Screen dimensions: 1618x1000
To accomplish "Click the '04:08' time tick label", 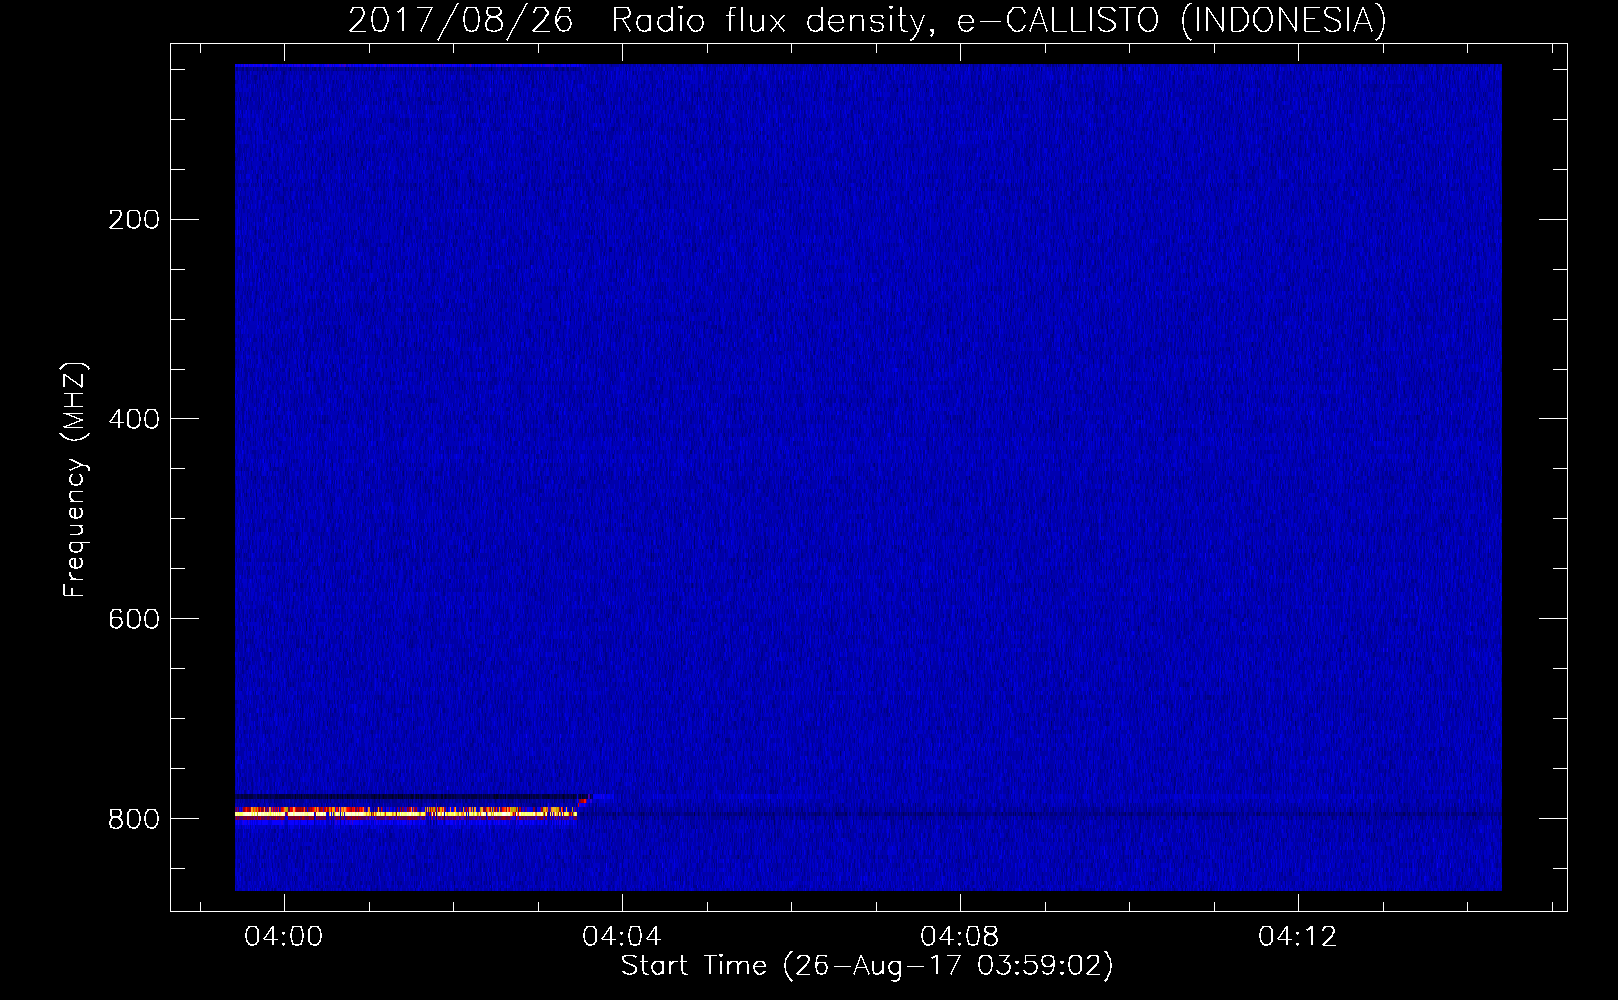I will tap(960, 937).
